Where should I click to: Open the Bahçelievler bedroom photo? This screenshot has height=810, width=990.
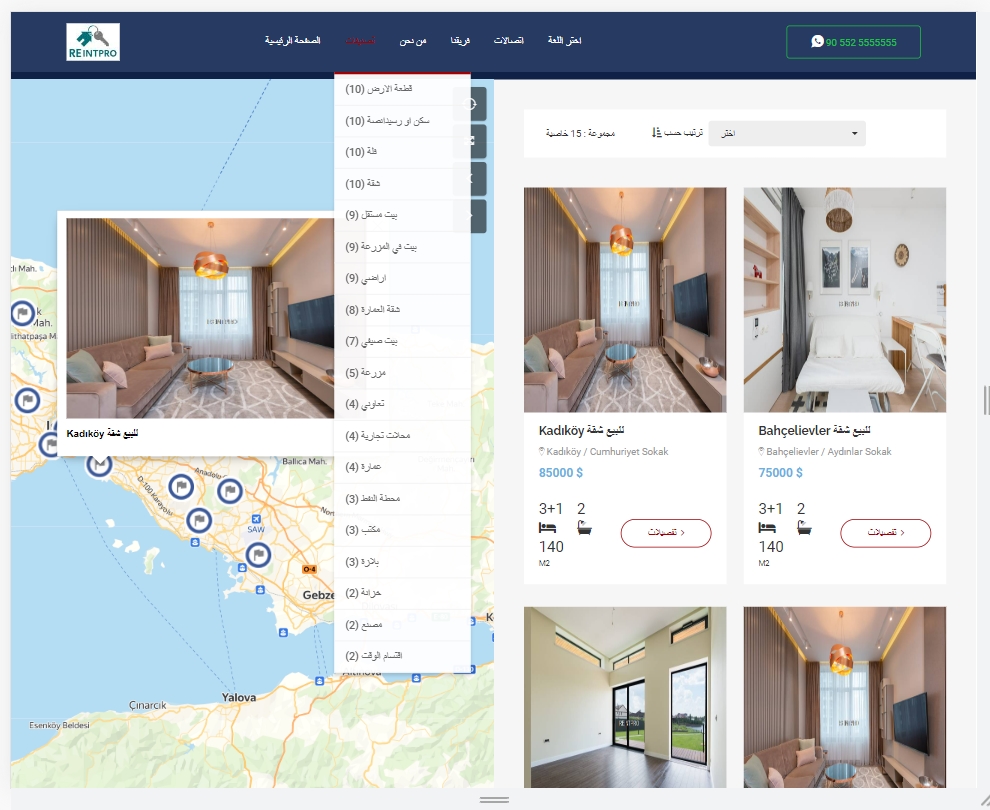(x=845, y=300)
